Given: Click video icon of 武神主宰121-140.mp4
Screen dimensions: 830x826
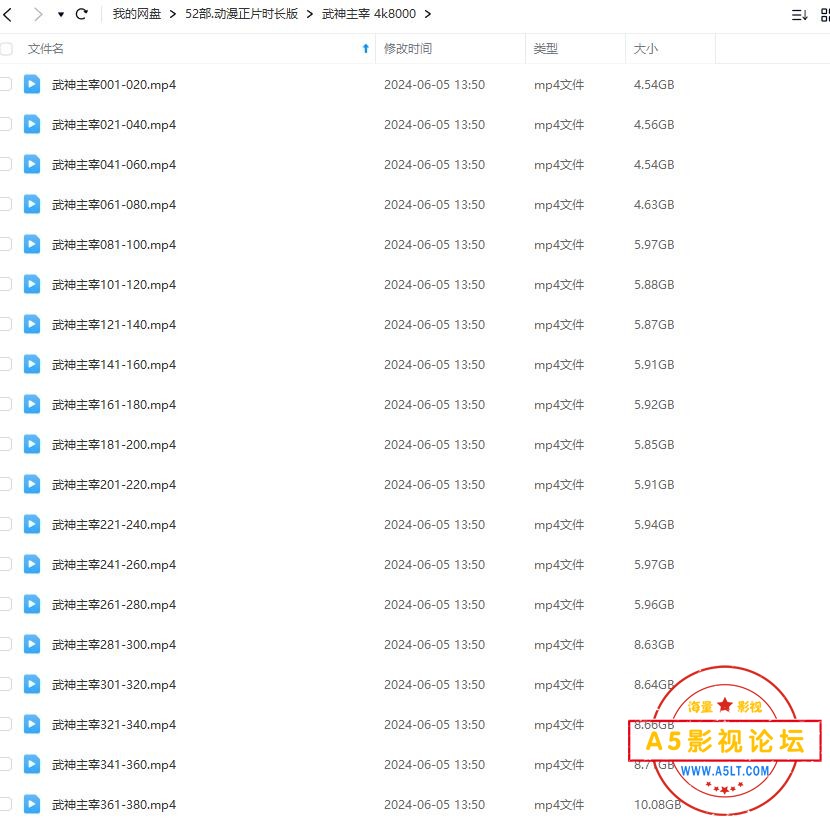Looking at the screenshot, I should coord(32,324).
